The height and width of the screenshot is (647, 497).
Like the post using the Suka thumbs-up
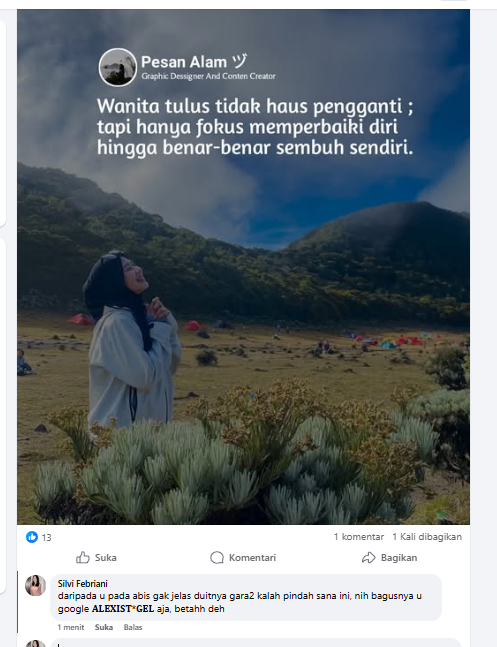coord(96,557)
